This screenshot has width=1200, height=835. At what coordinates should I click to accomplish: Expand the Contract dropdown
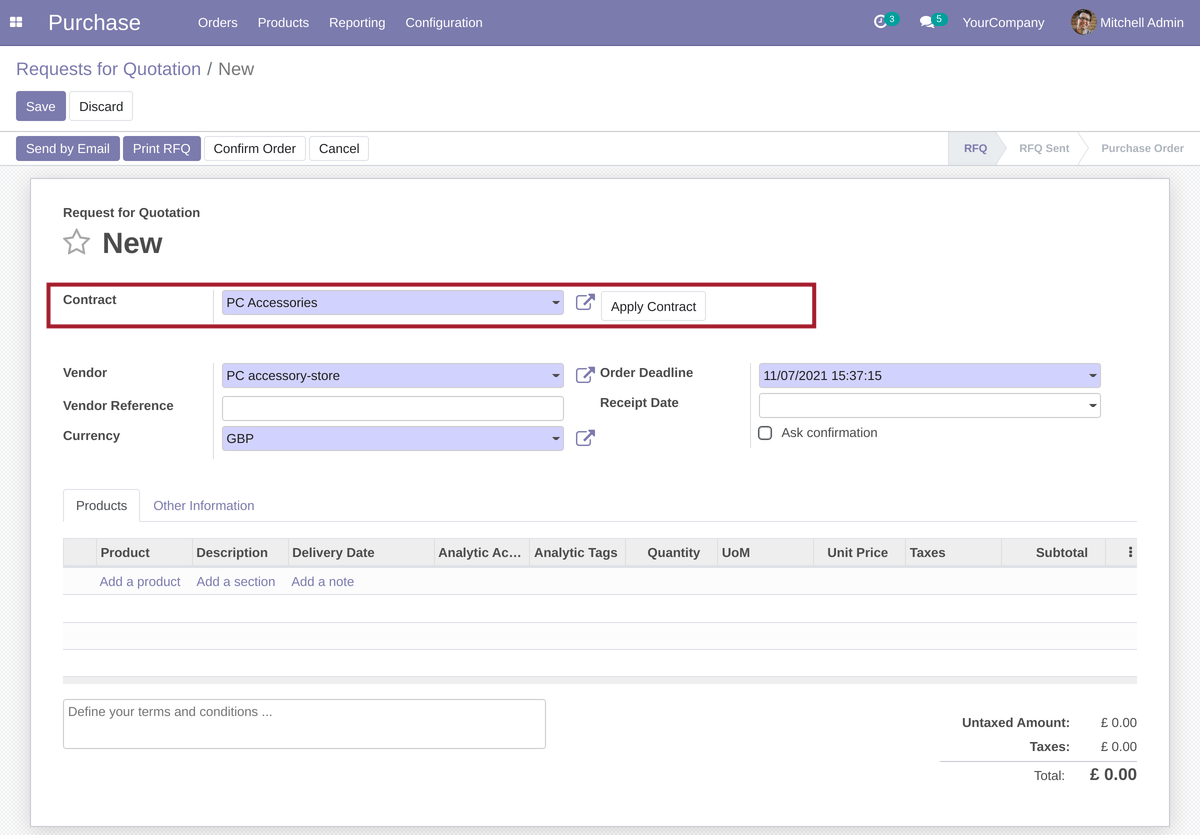556,303
